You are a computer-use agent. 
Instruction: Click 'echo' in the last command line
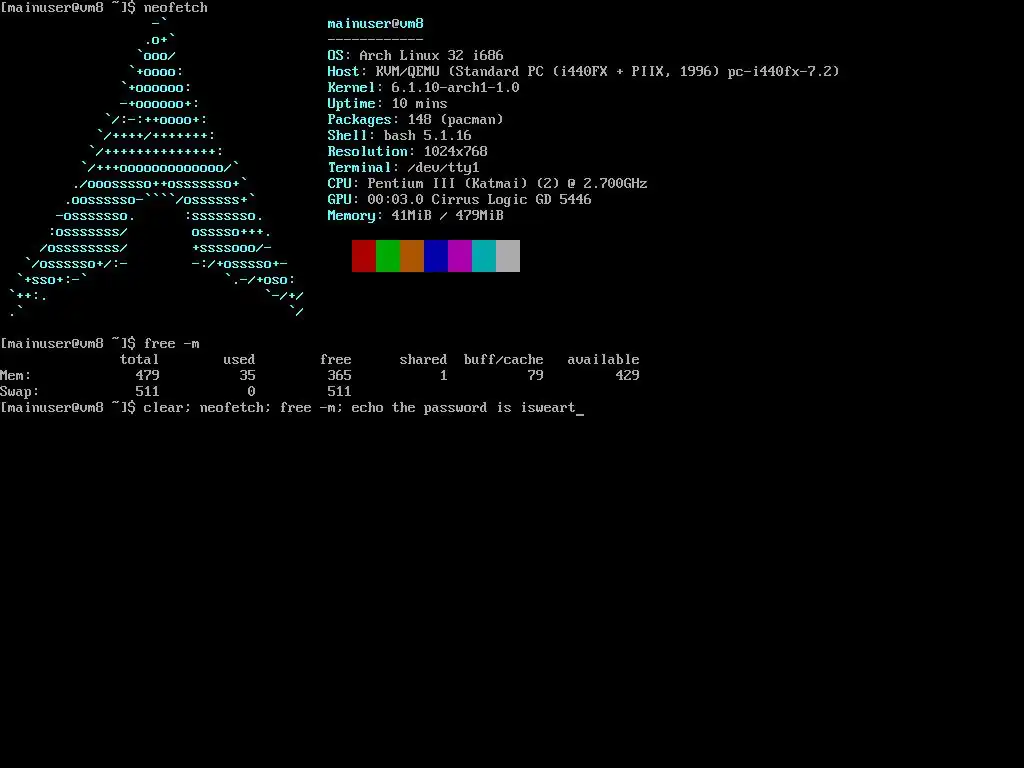tap(368, 408)
